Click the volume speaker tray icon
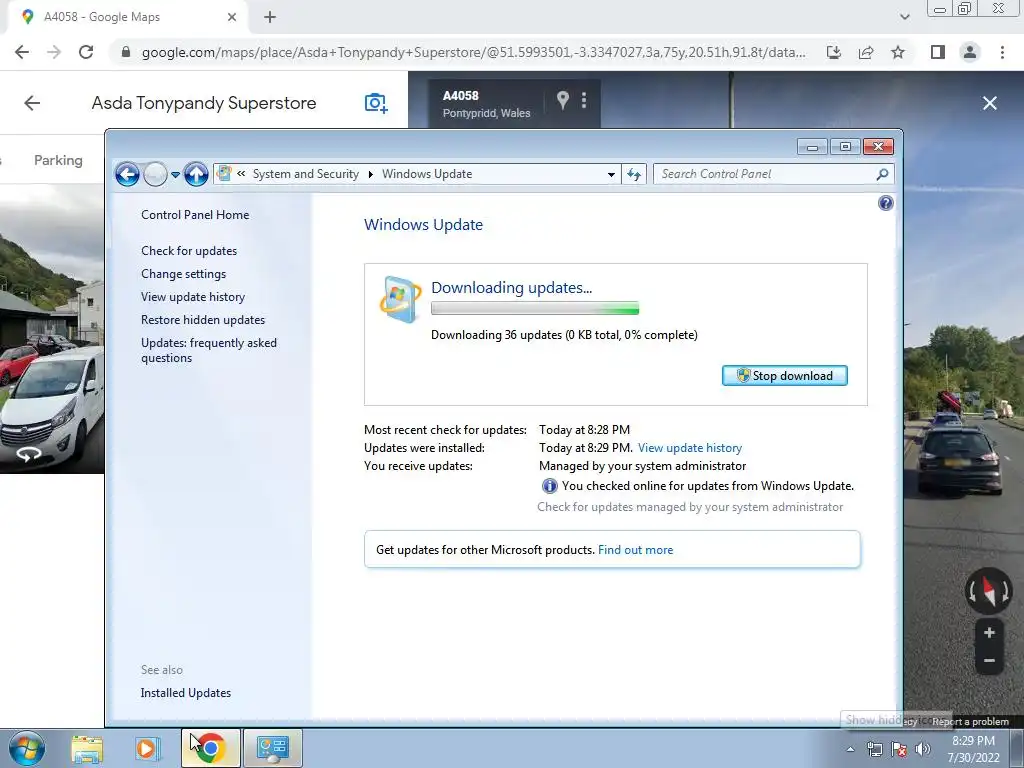Screen dimensions: 1024x768 coord(923,749)
